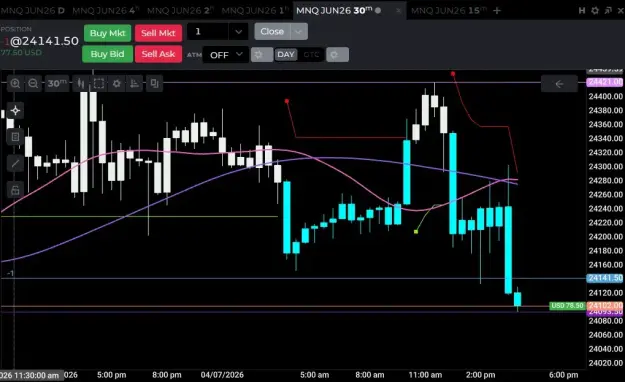This screenshot has width=625, height=382.
Task: Open the indicators icon in the chart toolbar
Action: [x=134, y=83]
